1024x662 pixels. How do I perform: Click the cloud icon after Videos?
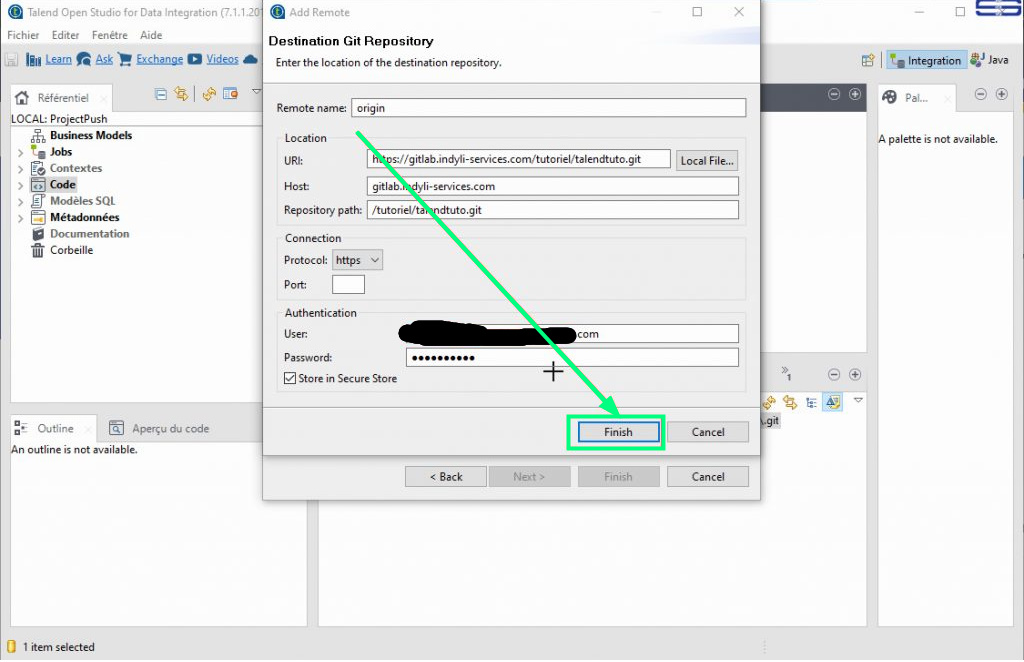pos(250,59)
